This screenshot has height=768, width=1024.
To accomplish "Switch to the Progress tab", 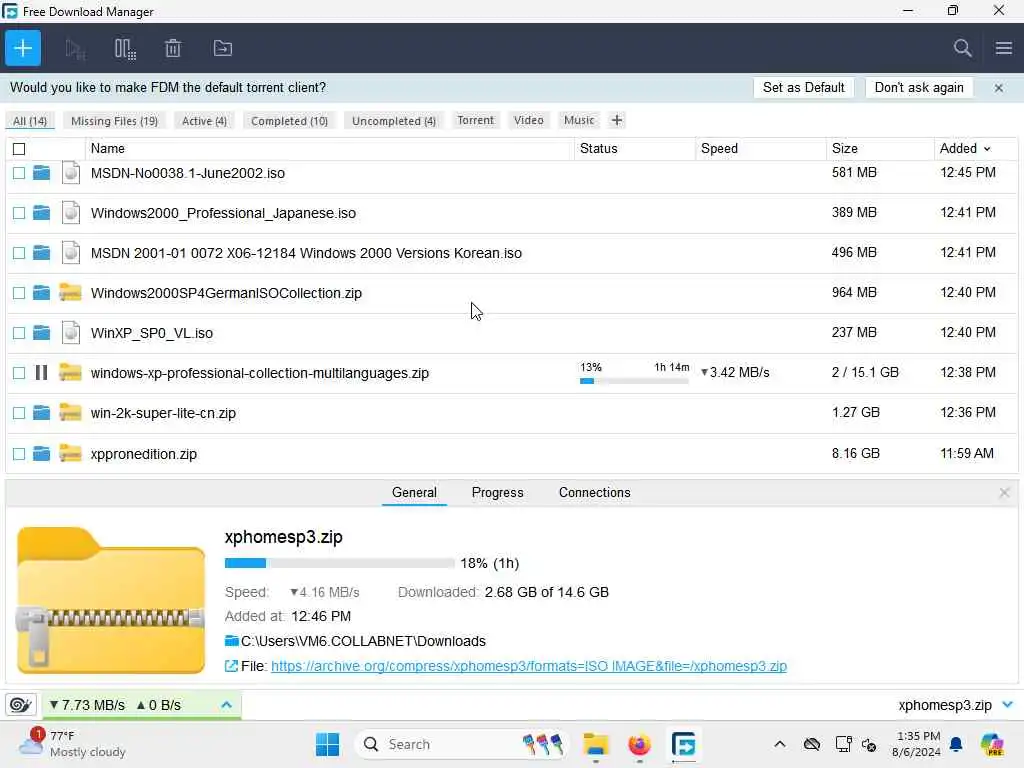I will coord(498,492).
